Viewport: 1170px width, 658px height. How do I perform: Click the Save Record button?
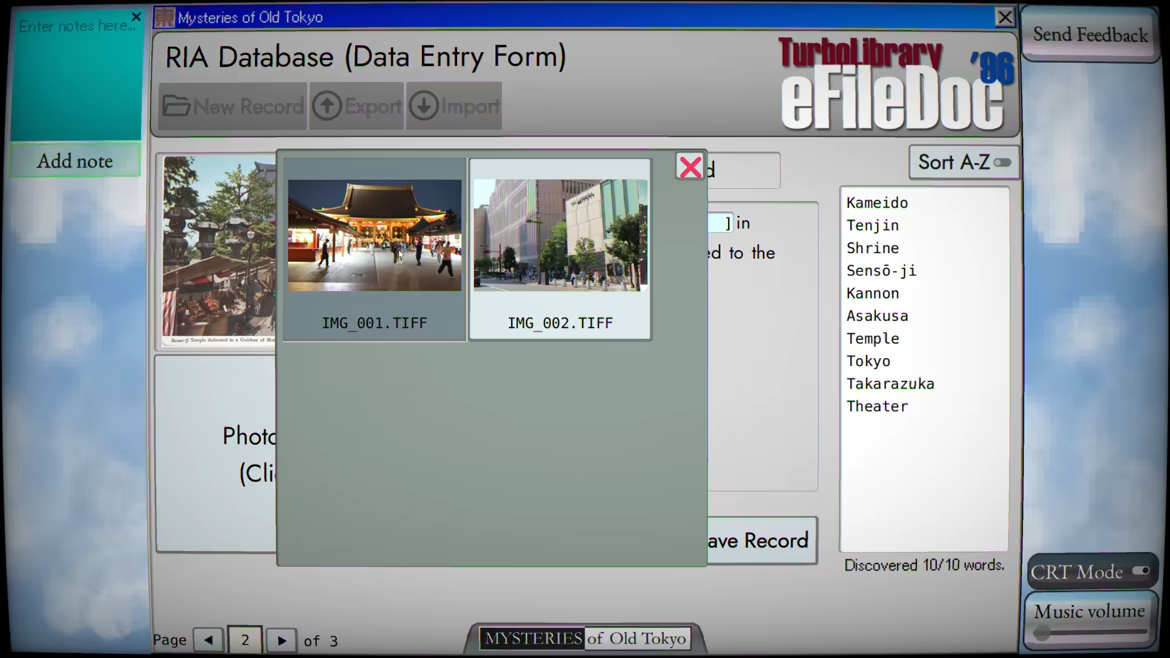(x=761, y=540)
